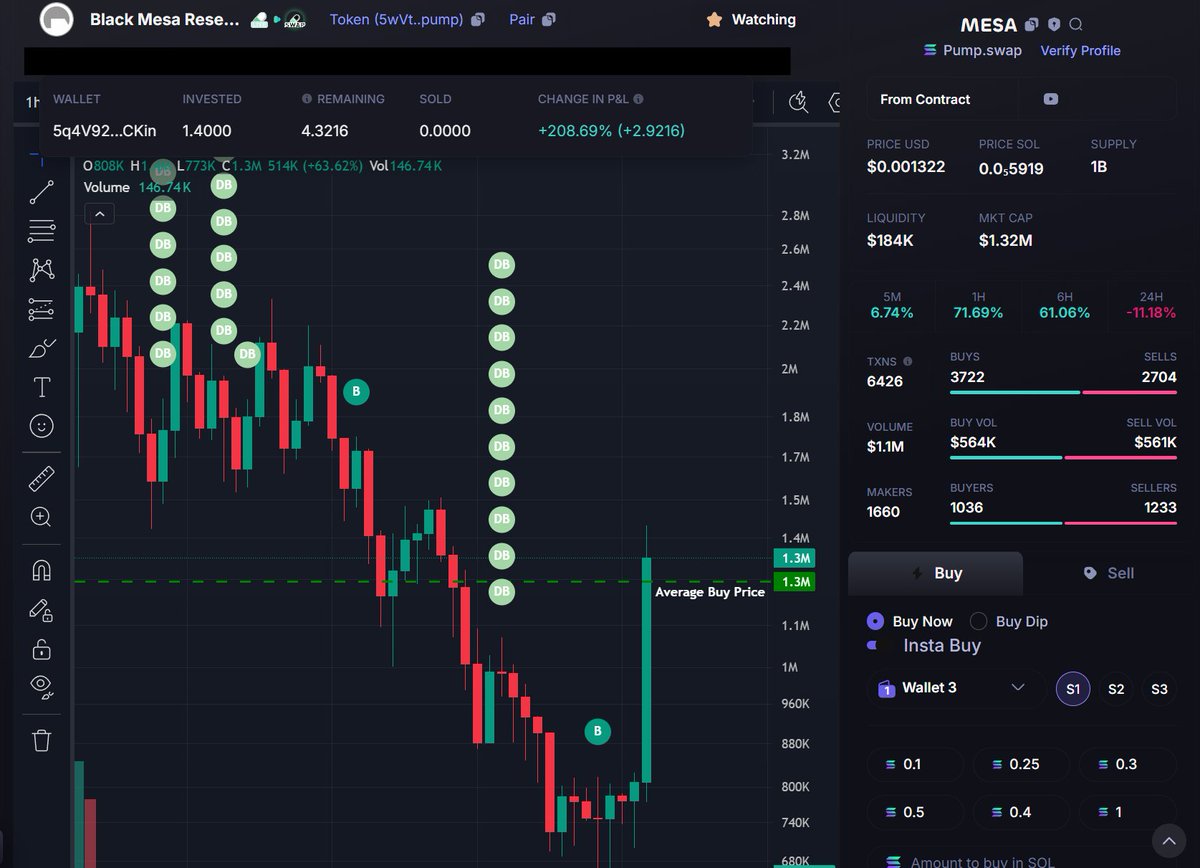Search MESA with magnifier icon
The height and width of the screenshot is (868, 1200).
tap(1076, 24)
